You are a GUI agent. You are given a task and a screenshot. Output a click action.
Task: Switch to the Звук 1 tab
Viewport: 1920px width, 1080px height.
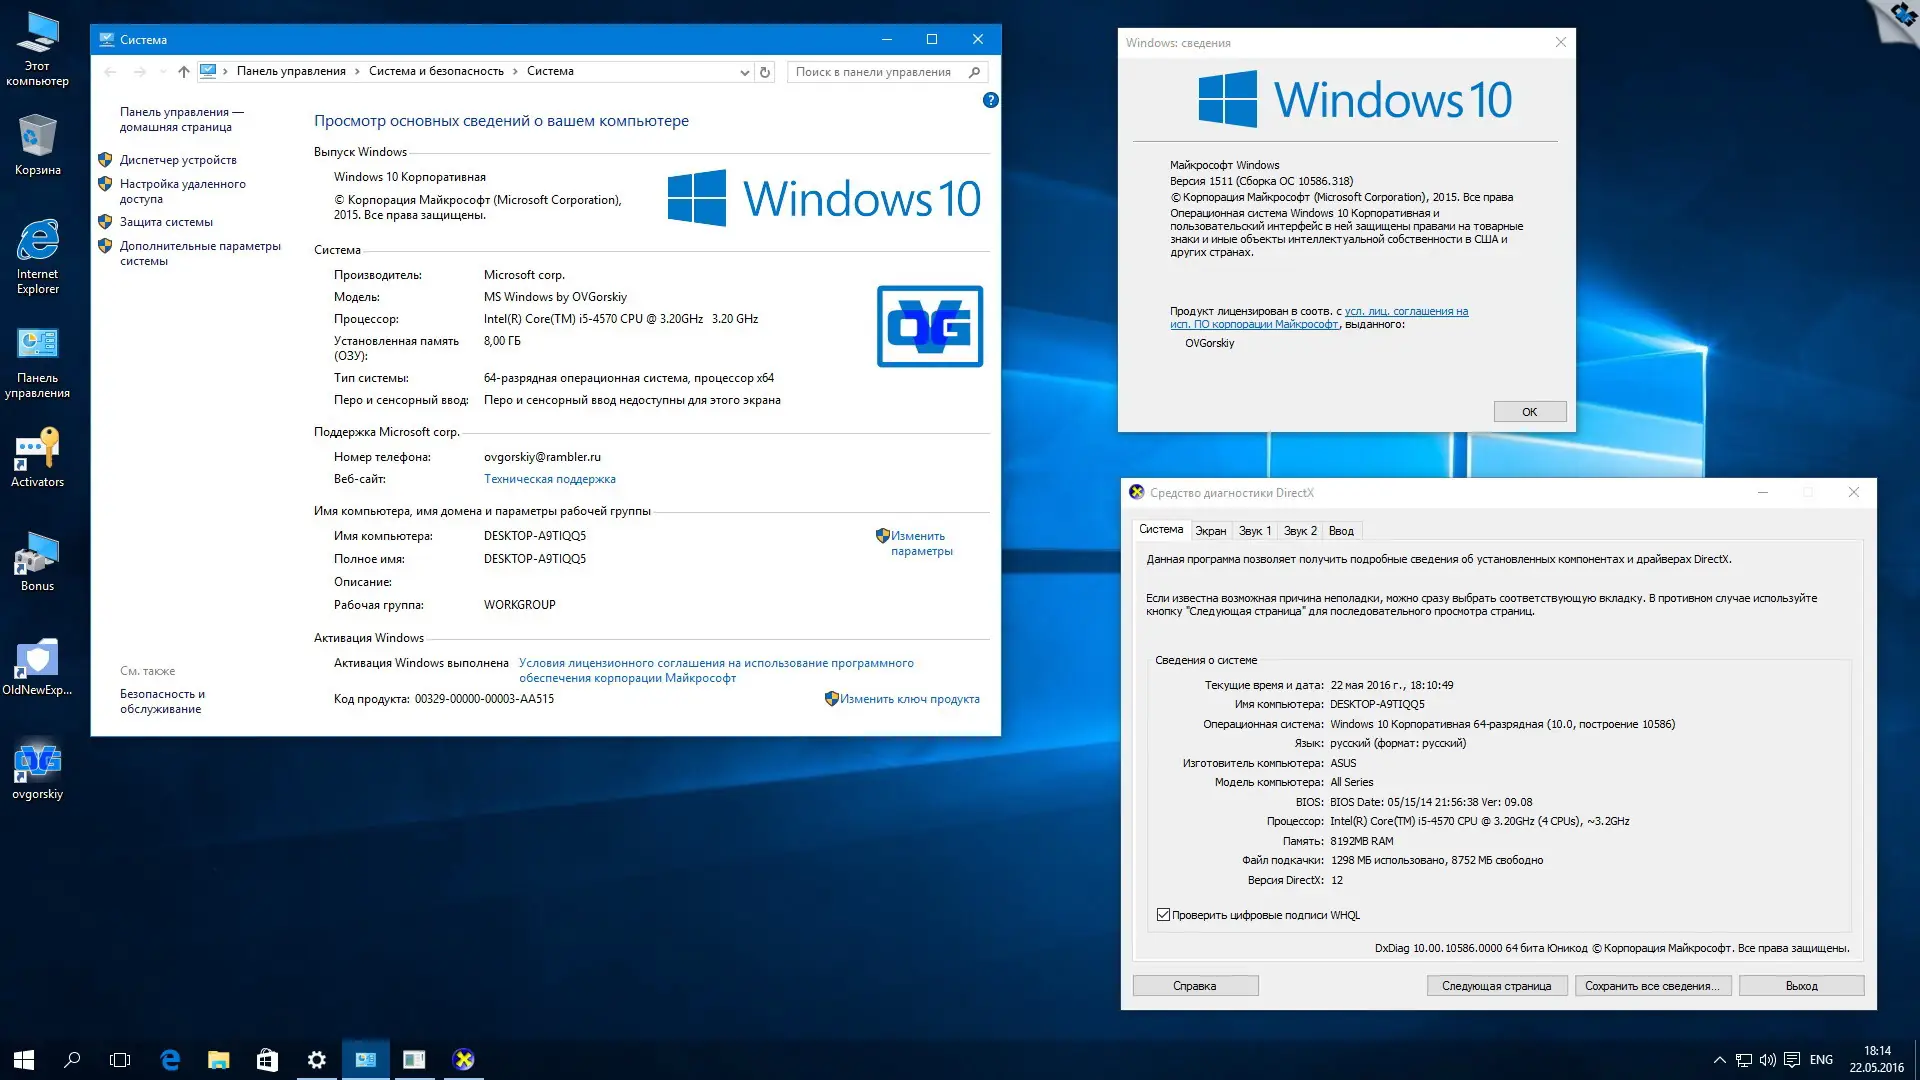(1255, 531)
